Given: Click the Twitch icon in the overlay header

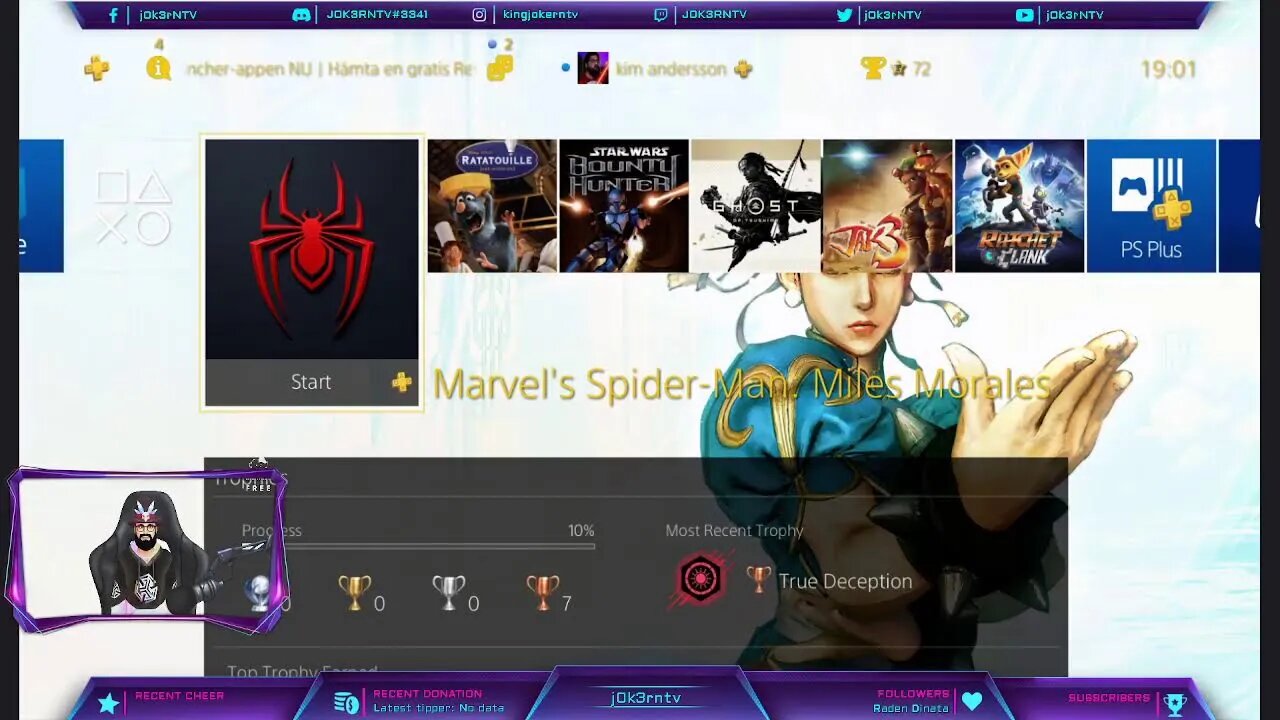Looking at the screenshot, I should [661, 15].
